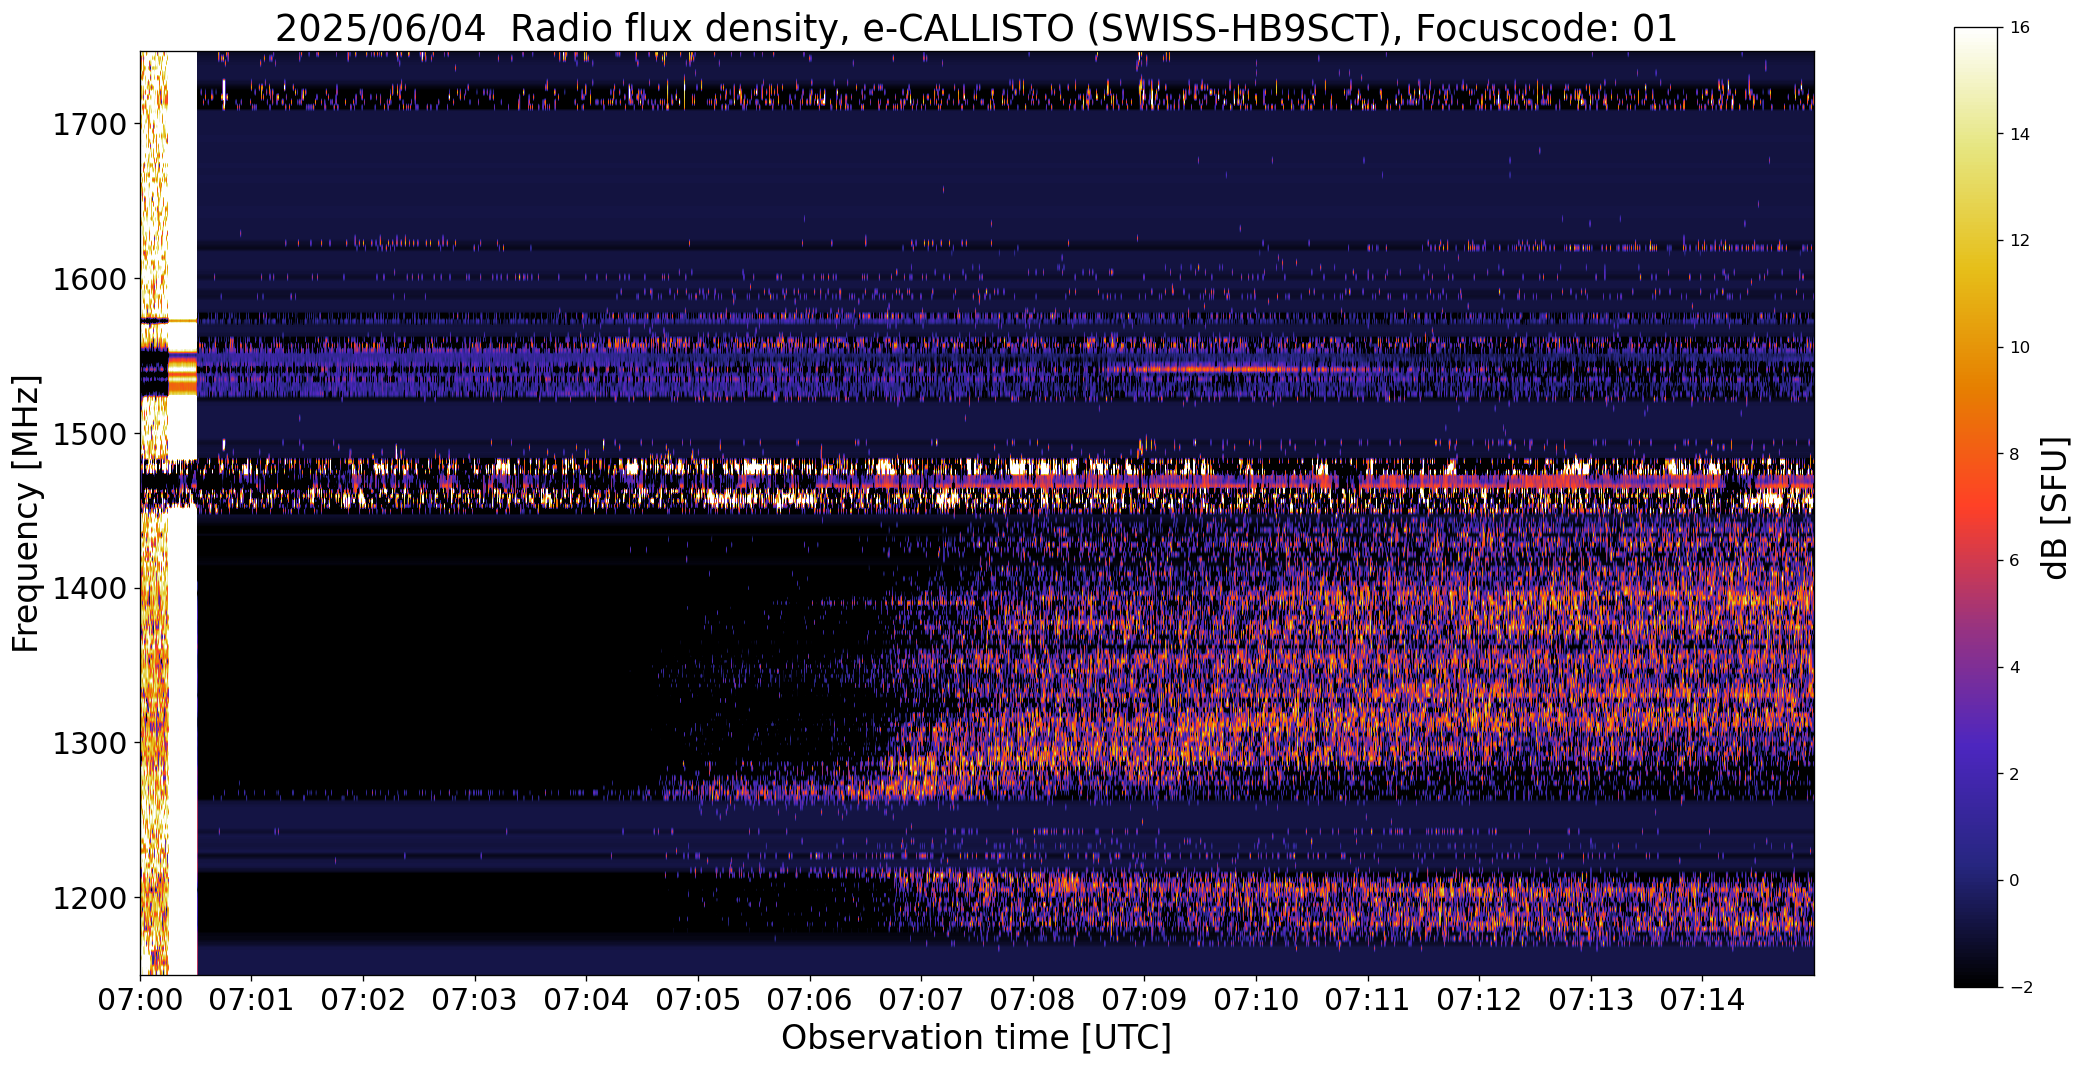Screen dimensions: 2085x1067
Task: Click the 1600 frequency tick label
Action: (89, 279)
